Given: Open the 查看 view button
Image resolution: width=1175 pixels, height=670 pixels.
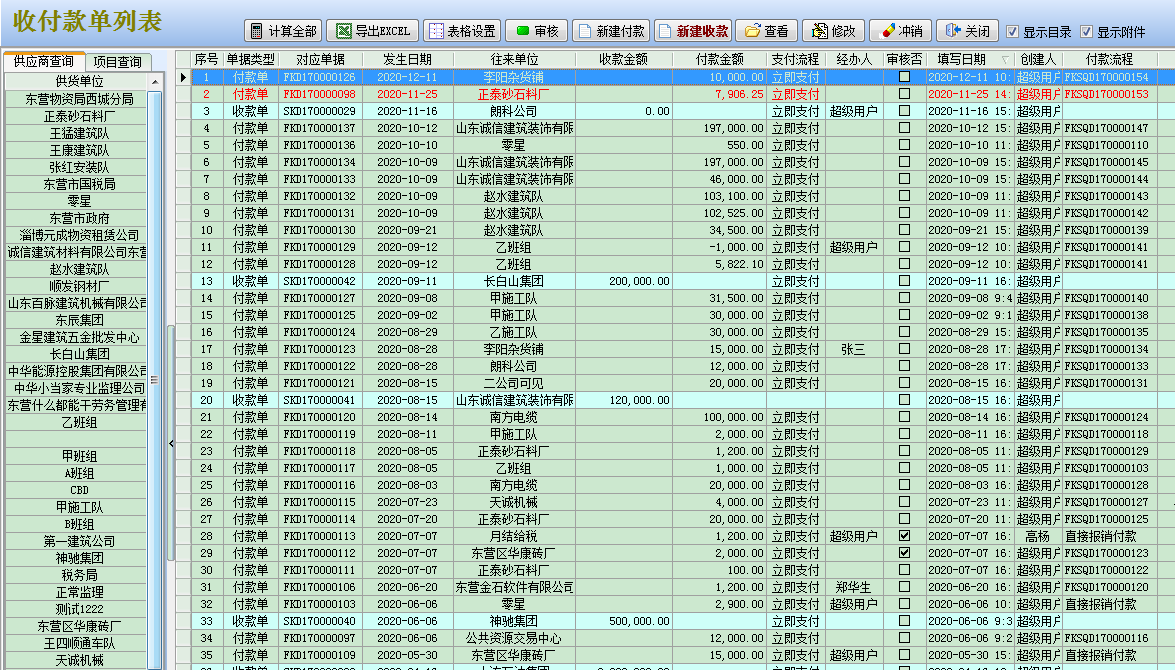Looking at the screenshot, I should (767, 31).
